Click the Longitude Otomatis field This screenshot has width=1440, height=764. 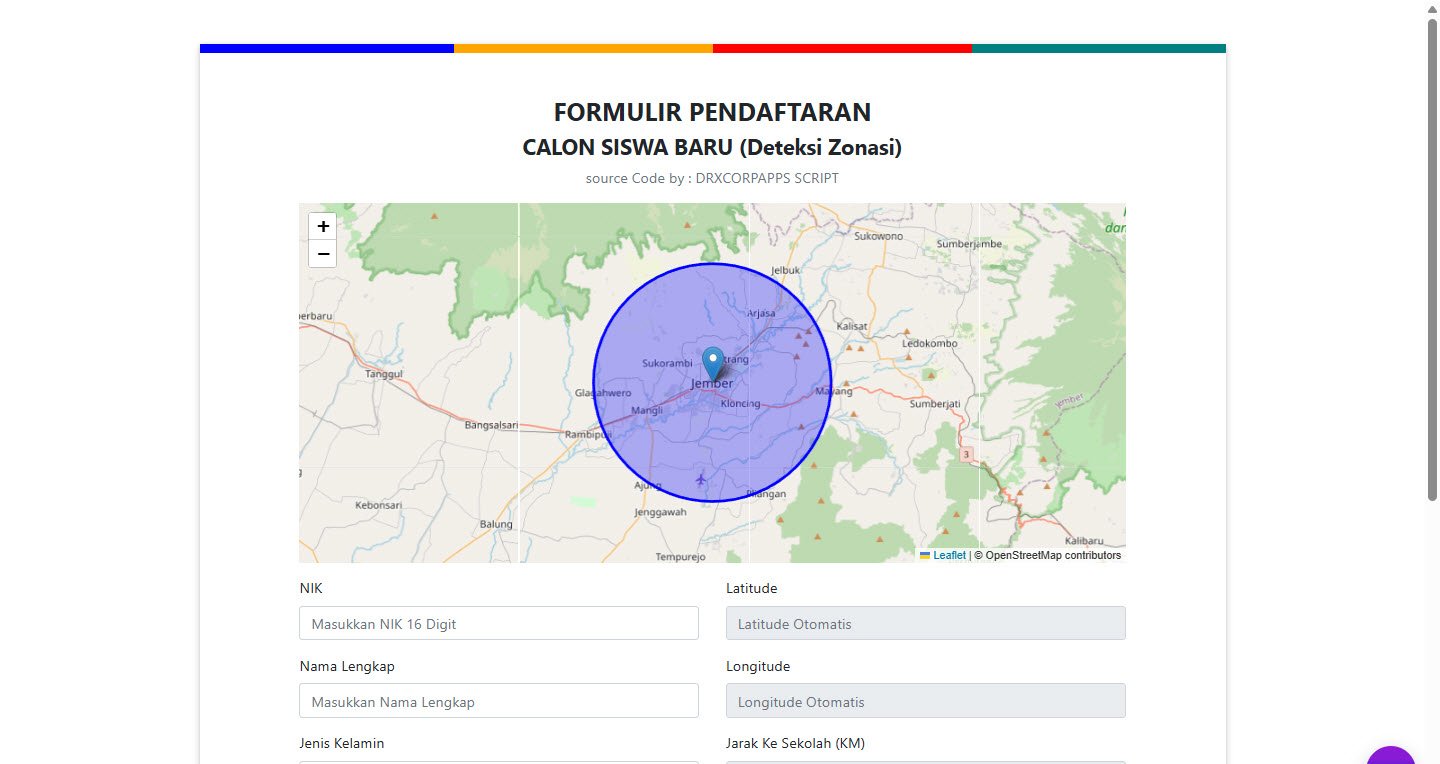[925, 701]
